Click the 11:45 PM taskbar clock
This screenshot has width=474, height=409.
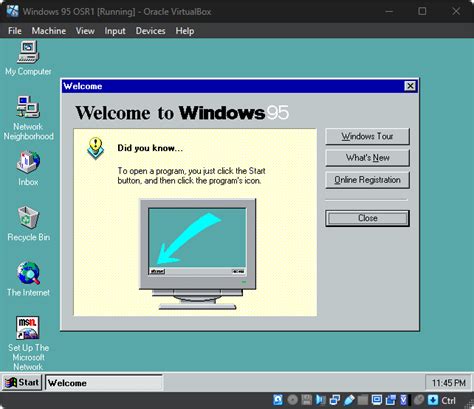point(448,383)
